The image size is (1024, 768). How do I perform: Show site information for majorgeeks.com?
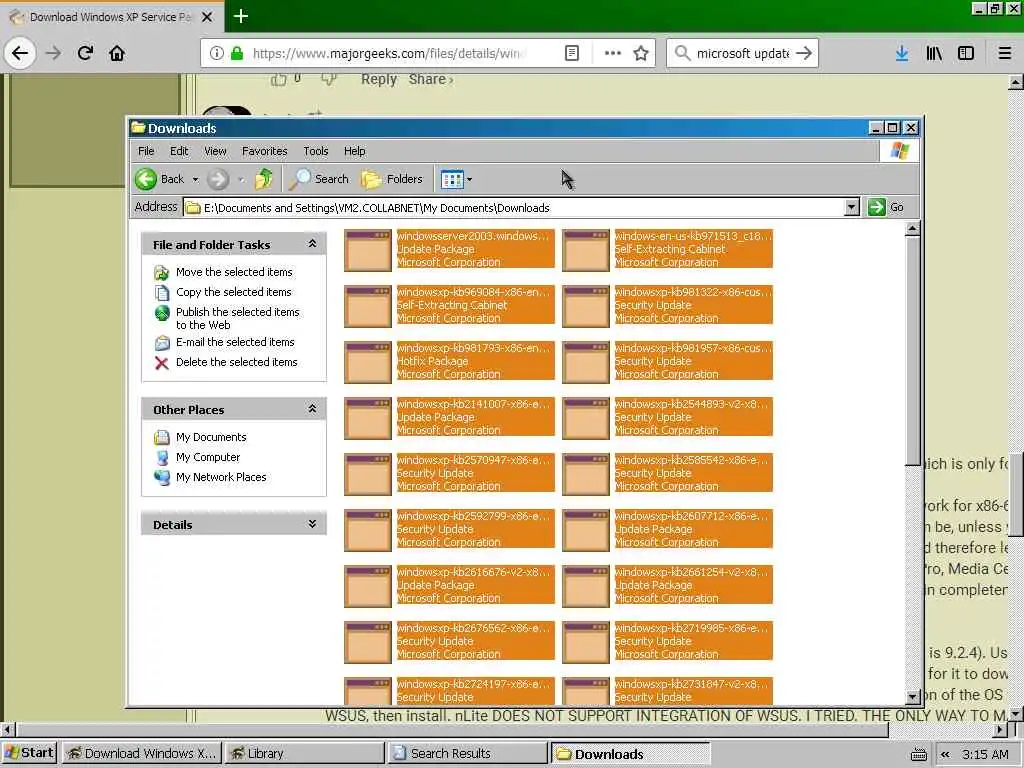[217, 53]
